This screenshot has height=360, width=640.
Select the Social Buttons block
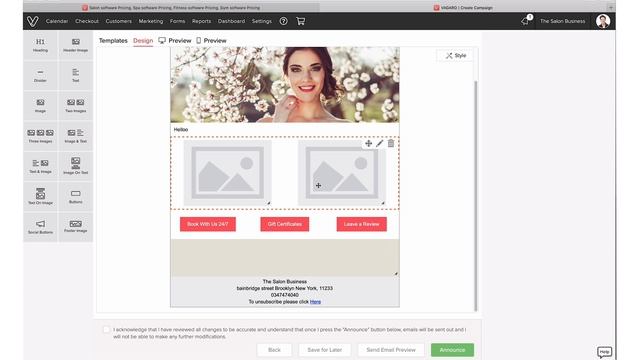coord(40,227)
